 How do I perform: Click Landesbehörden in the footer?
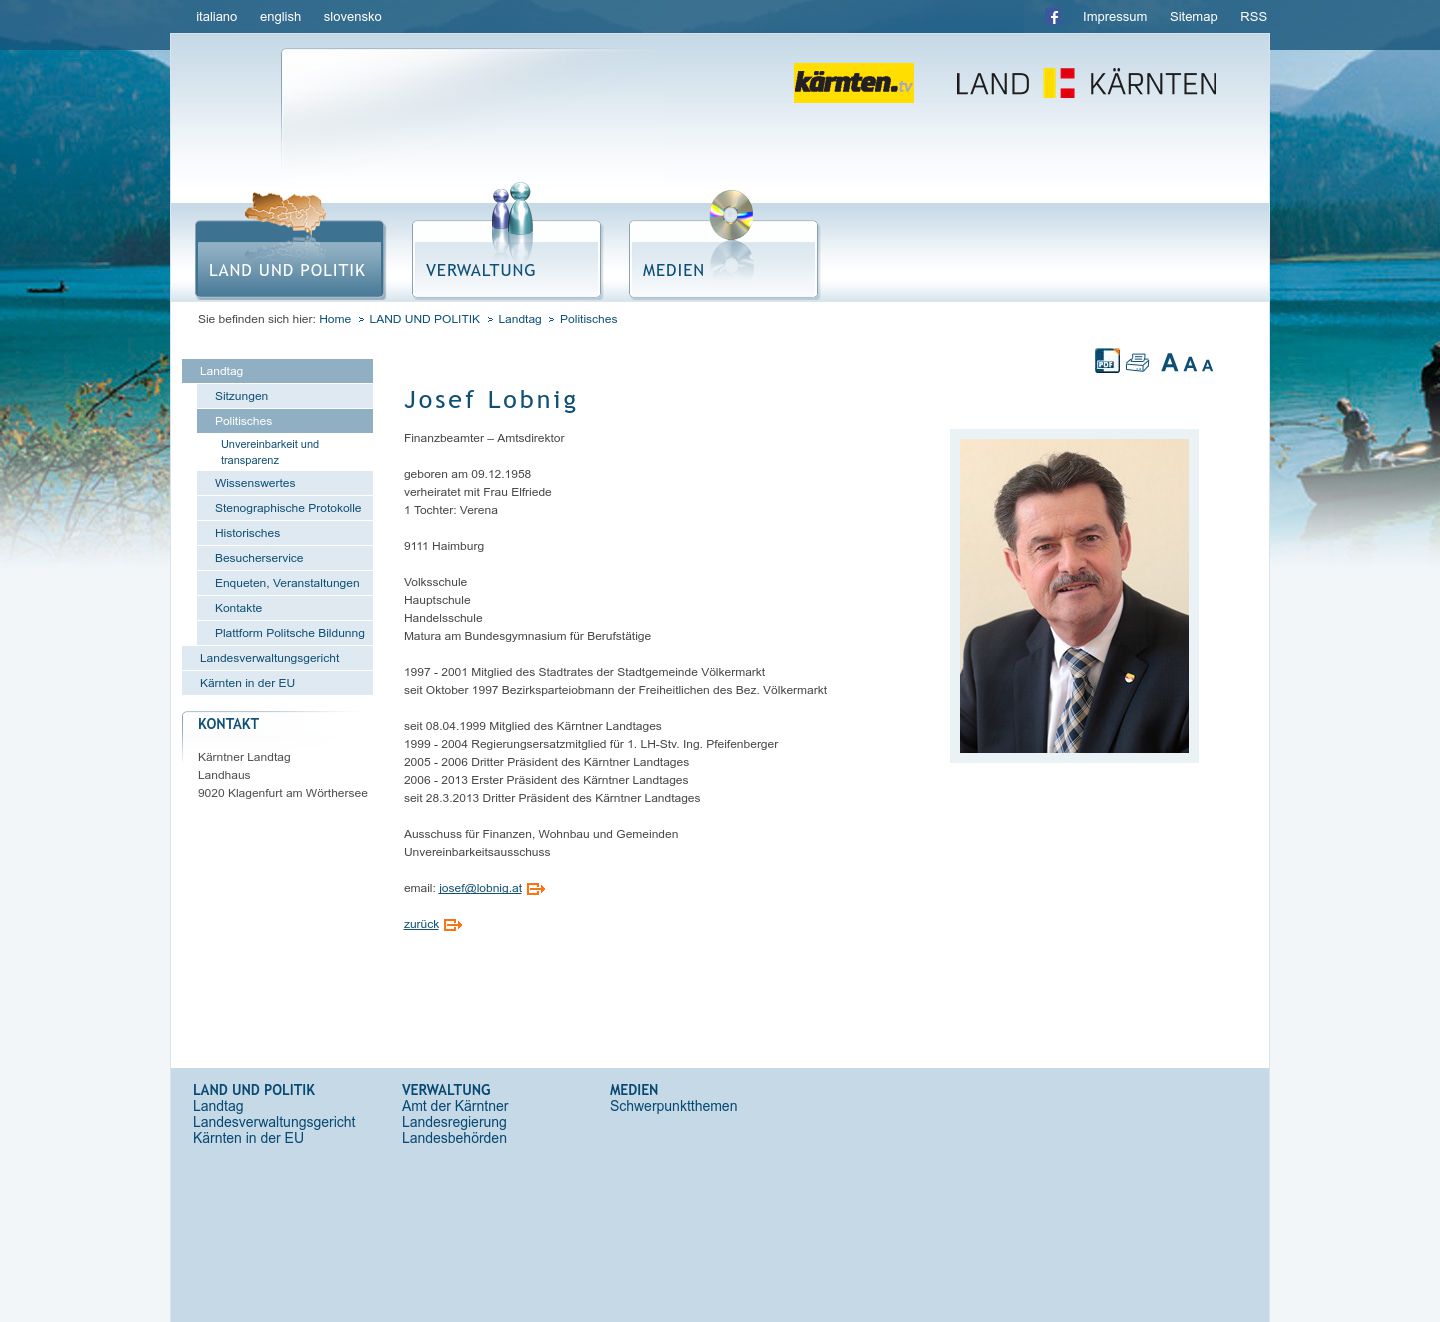point(454,1138)
